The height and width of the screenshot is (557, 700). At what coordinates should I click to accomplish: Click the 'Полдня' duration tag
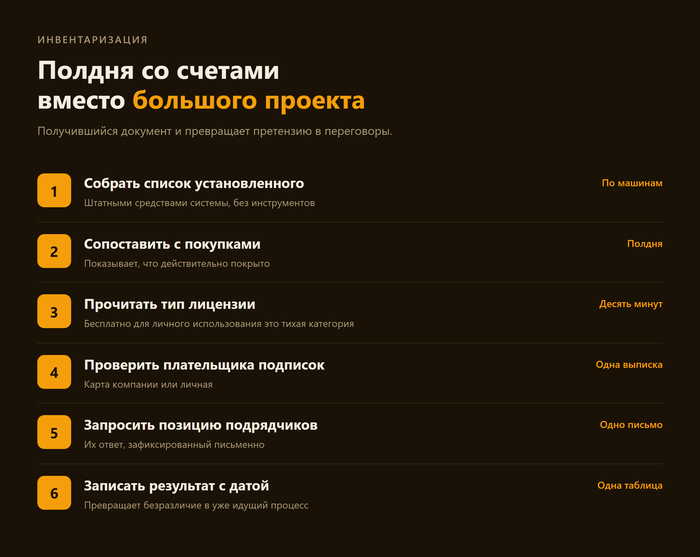645,244
